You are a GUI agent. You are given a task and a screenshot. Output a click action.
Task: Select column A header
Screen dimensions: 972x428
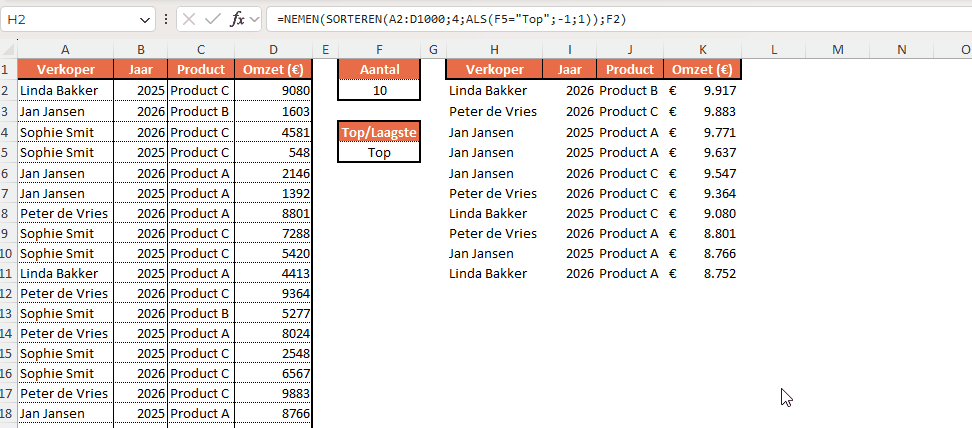pyautogui.click(x=65, y=49)
